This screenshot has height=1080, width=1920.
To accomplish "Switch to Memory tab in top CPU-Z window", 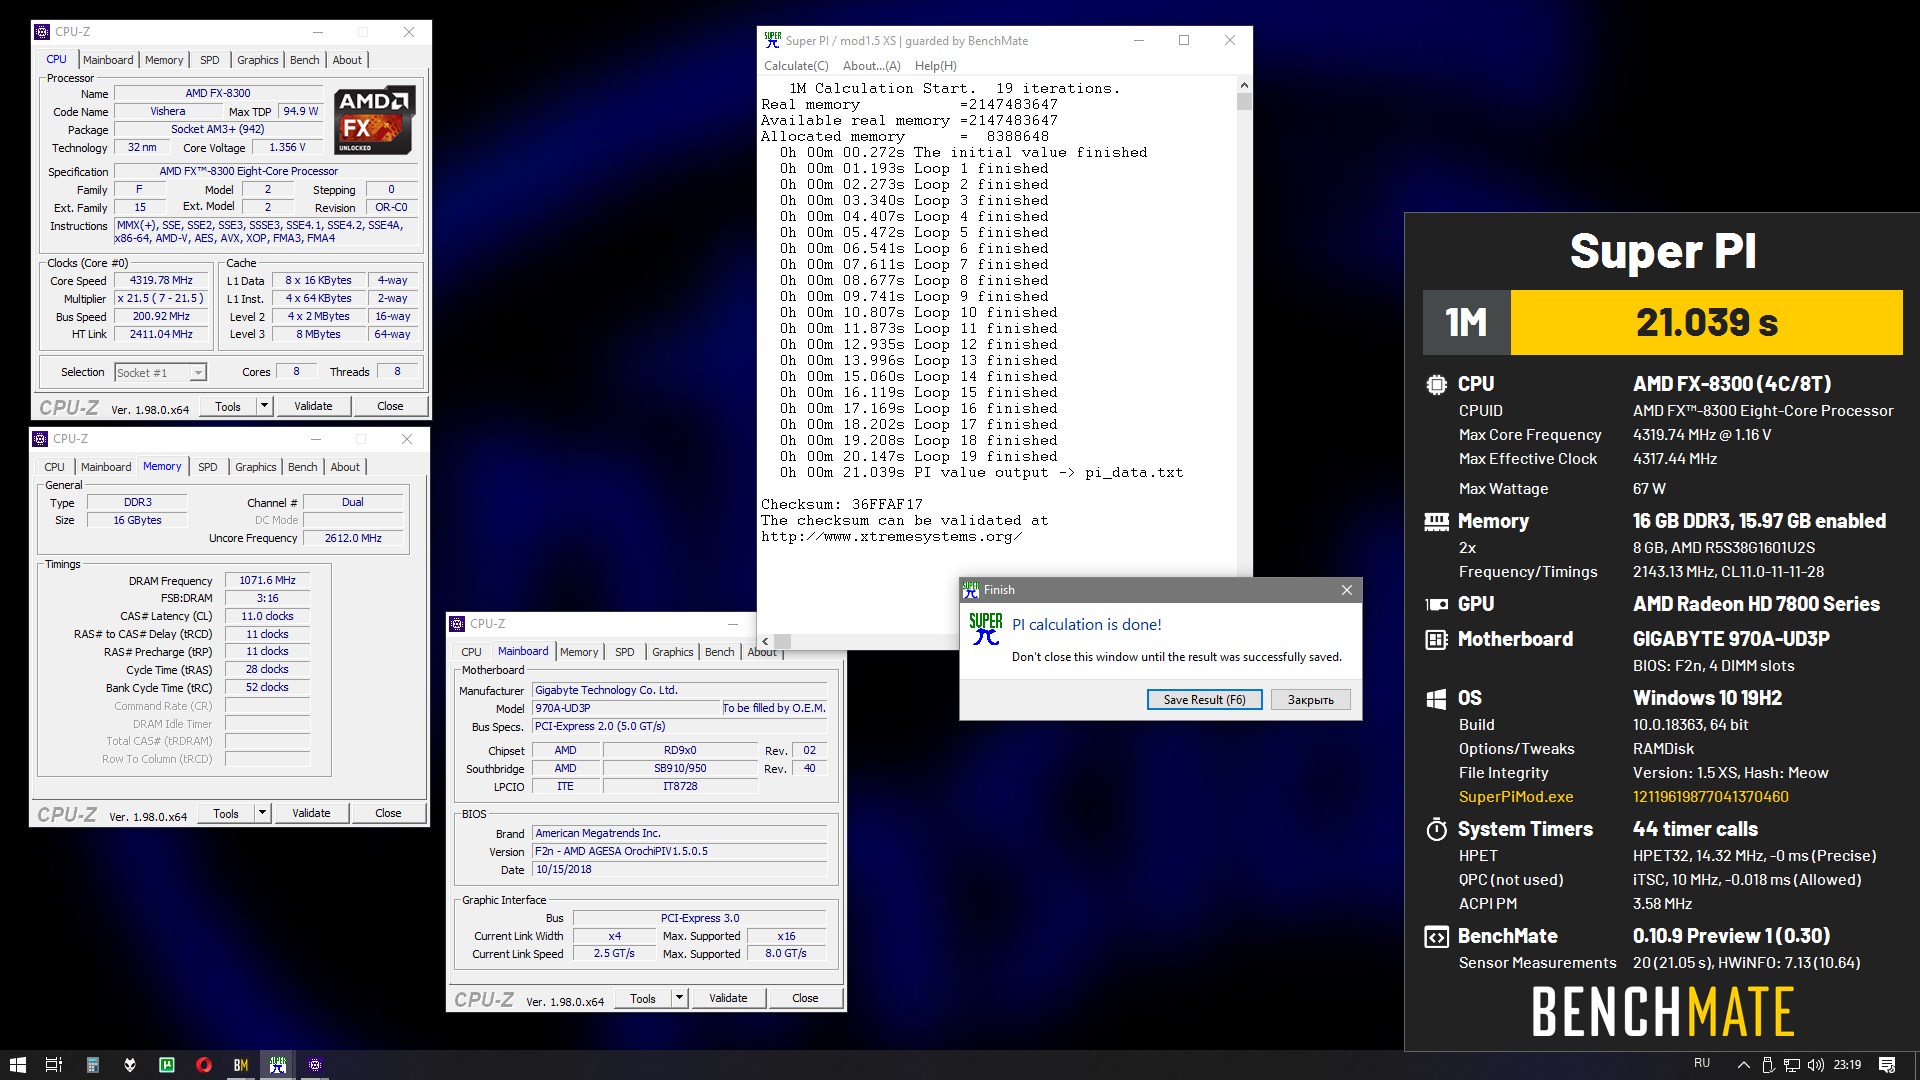I will [x=164, y=60].
